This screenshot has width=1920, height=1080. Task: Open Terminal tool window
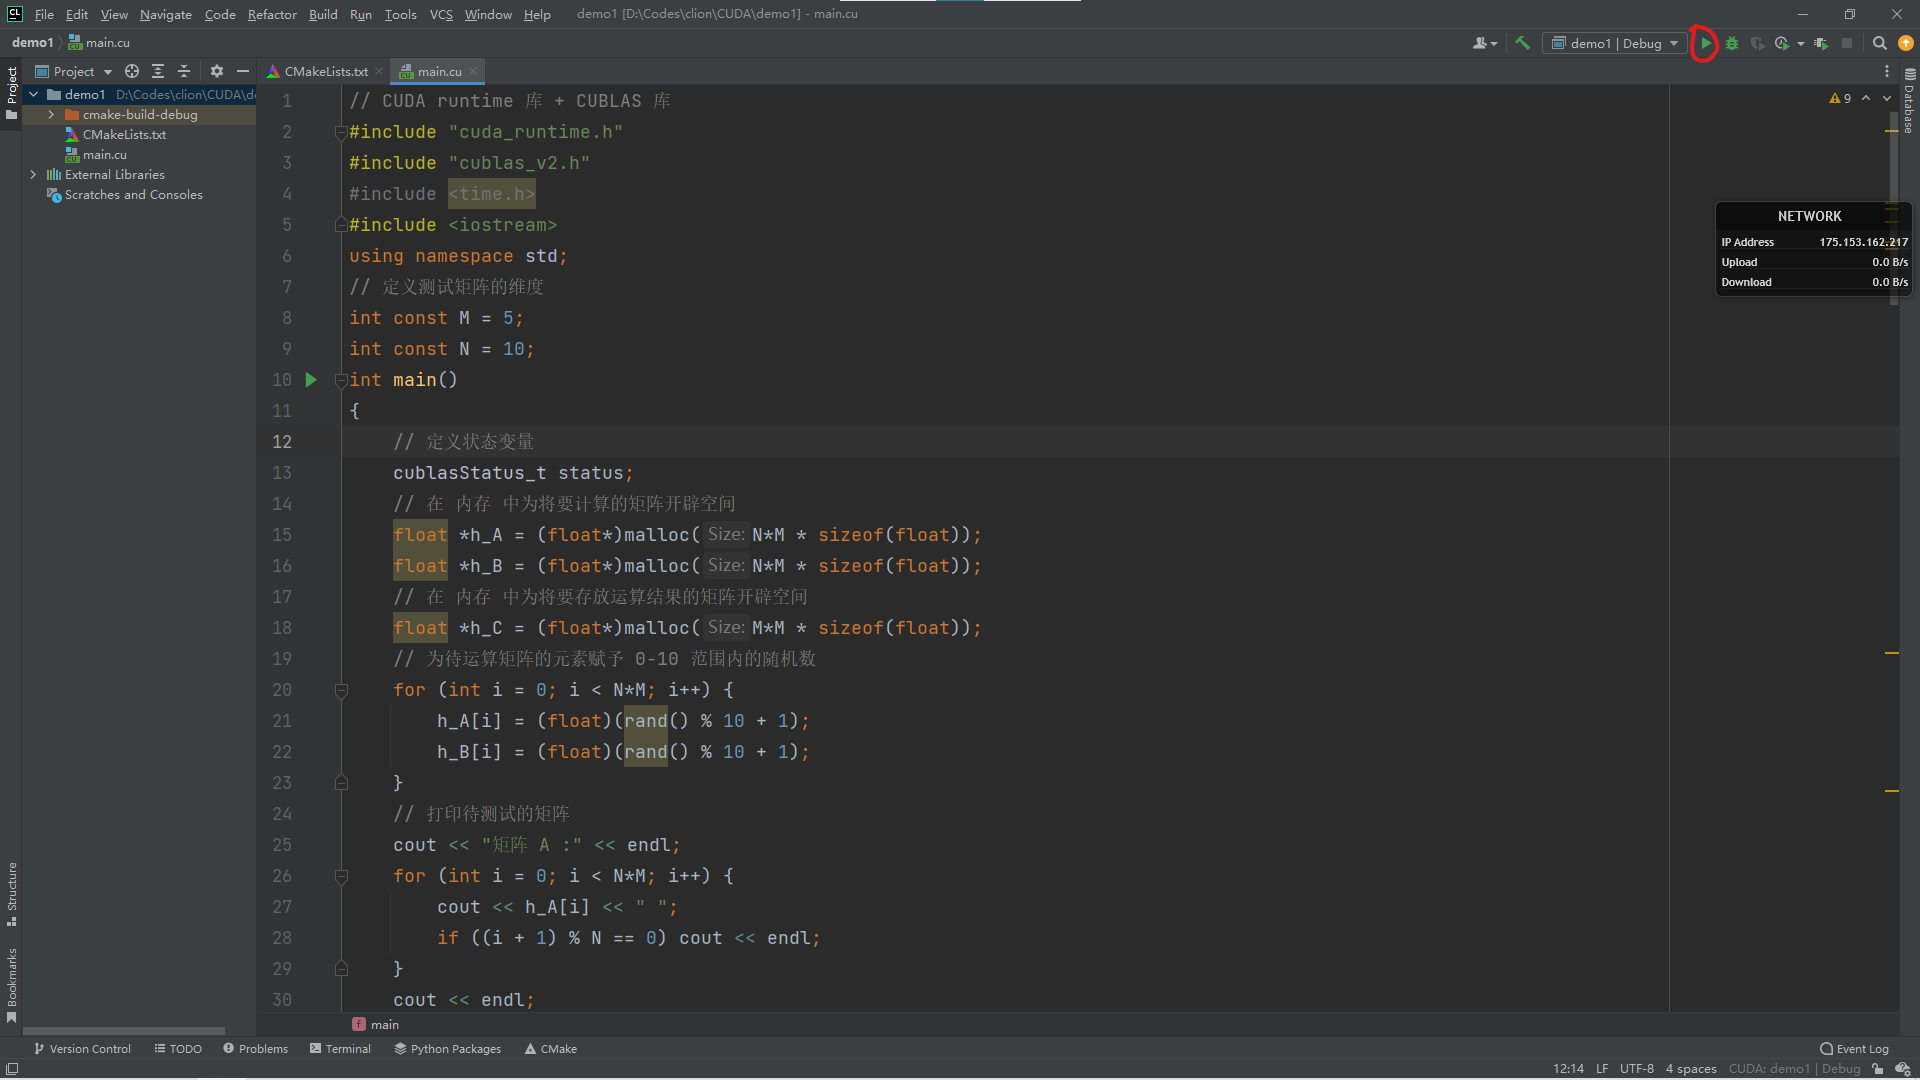(340, 1049)
